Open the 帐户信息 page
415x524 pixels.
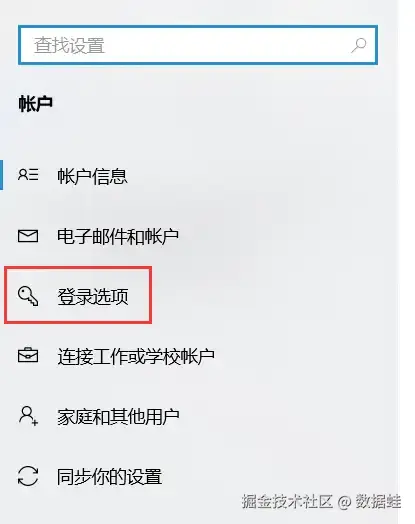pyautogui.click(x=93, y=176)
